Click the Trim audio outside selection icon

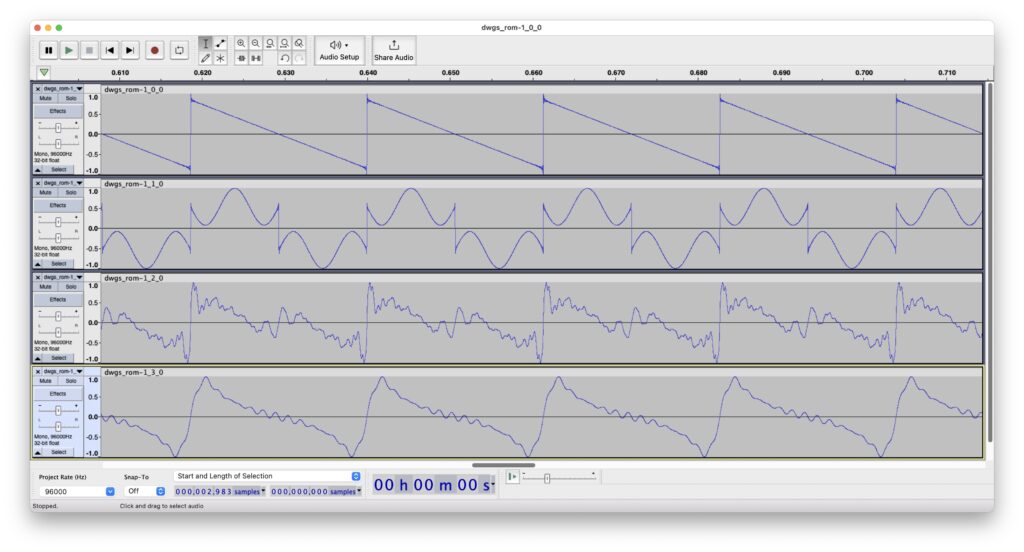(x=241, y=59)
